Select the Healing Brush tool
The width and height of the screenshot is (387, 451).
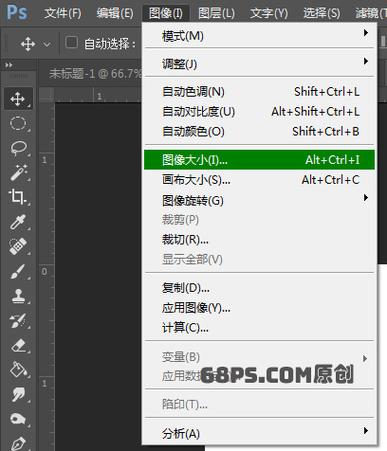18,246
